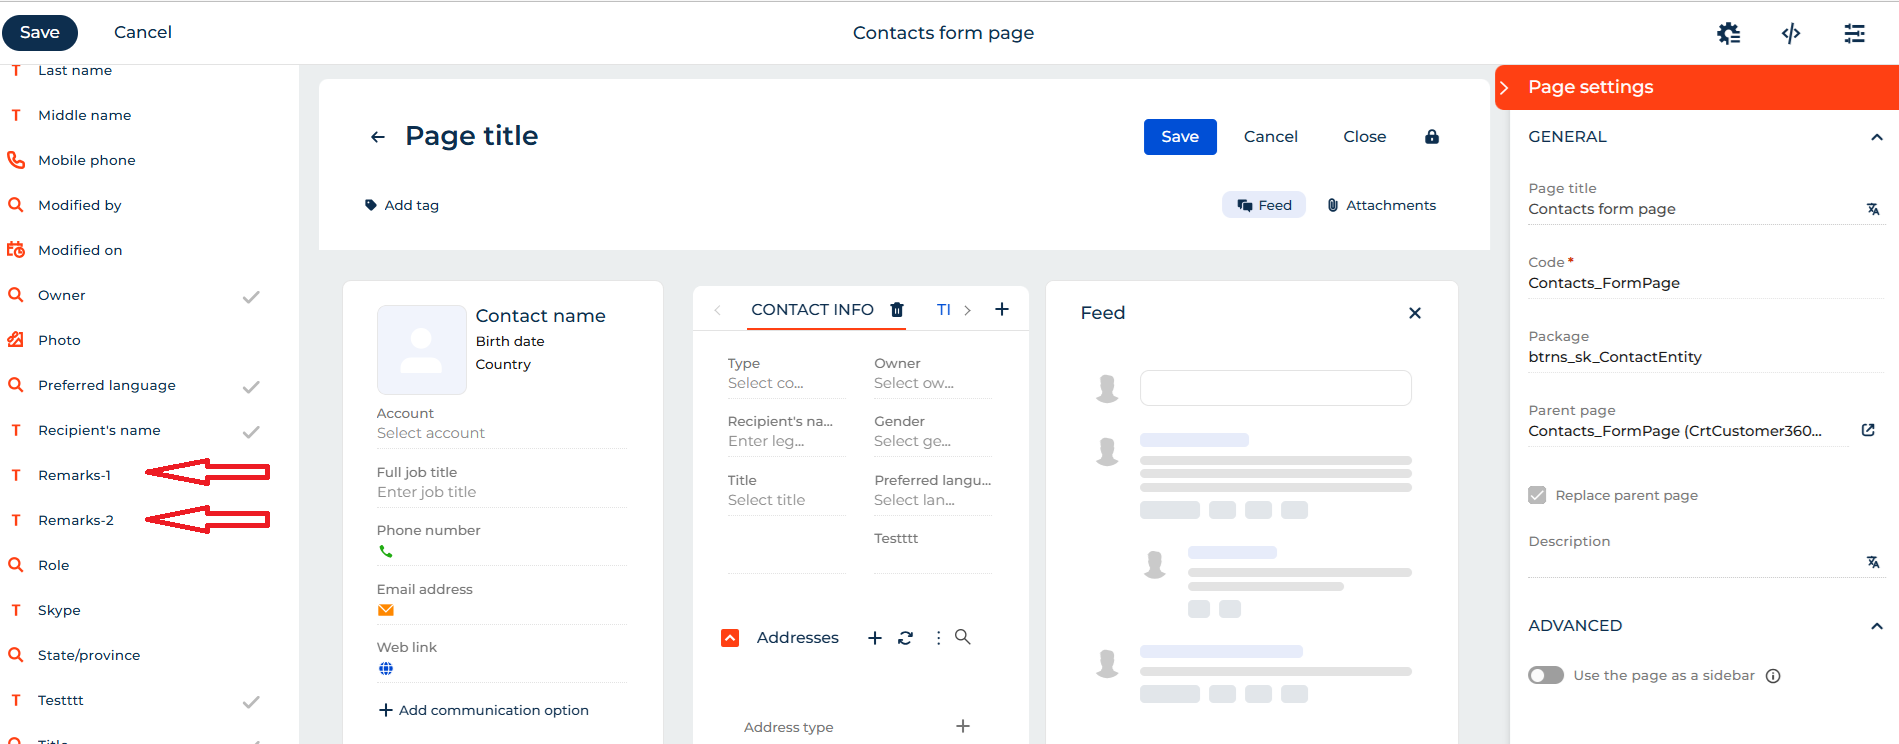Collapse the Page settings panel
1899x744 pixels.
(x=1504, y=88)
